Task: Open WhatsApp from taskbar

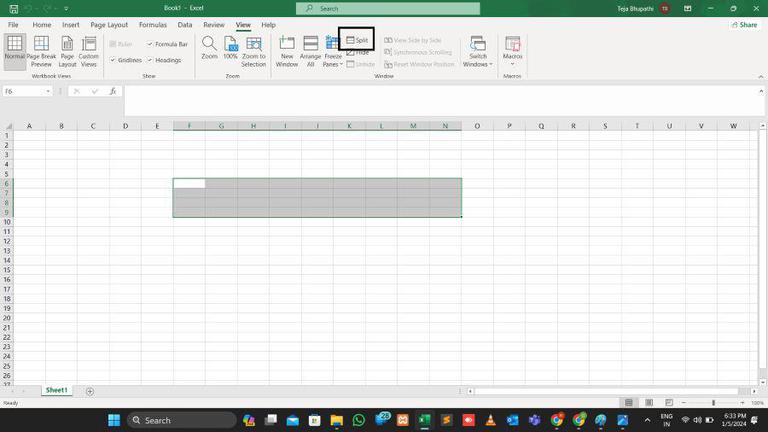Action: [359, 420]
